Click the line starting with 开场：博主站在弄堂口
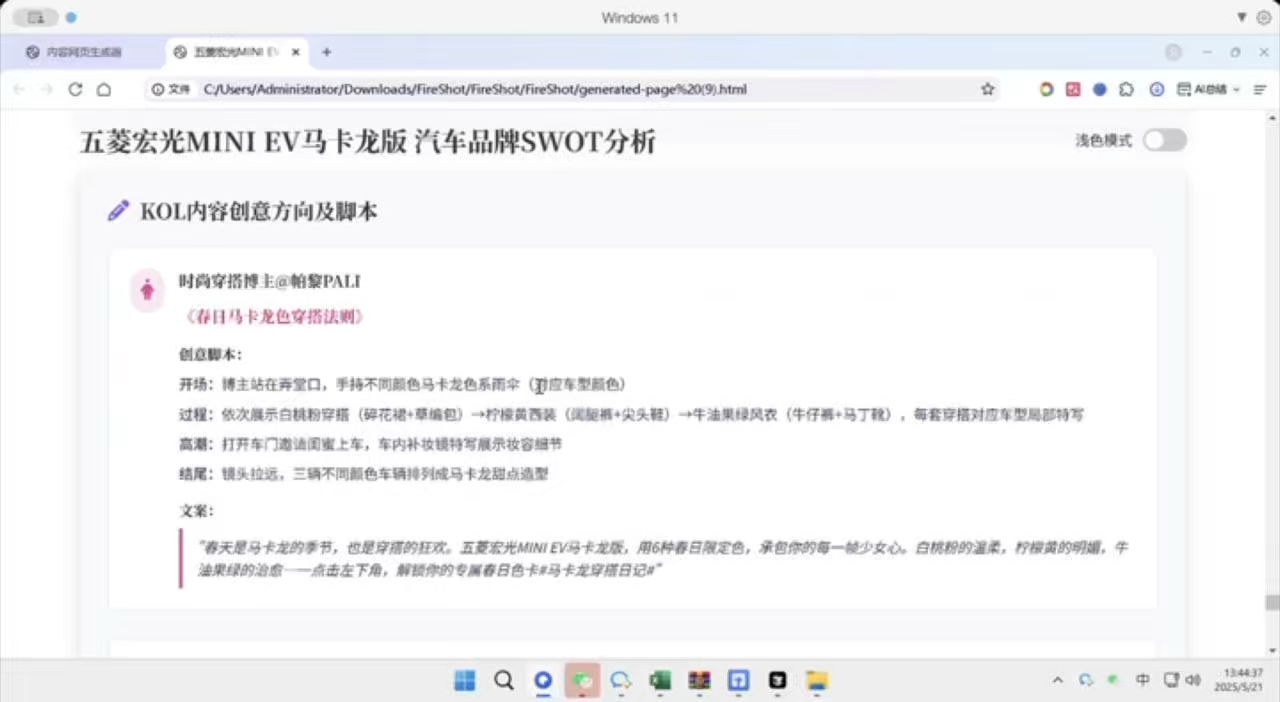This screenshot has width=1280, height=702. (x=402, y=384)
